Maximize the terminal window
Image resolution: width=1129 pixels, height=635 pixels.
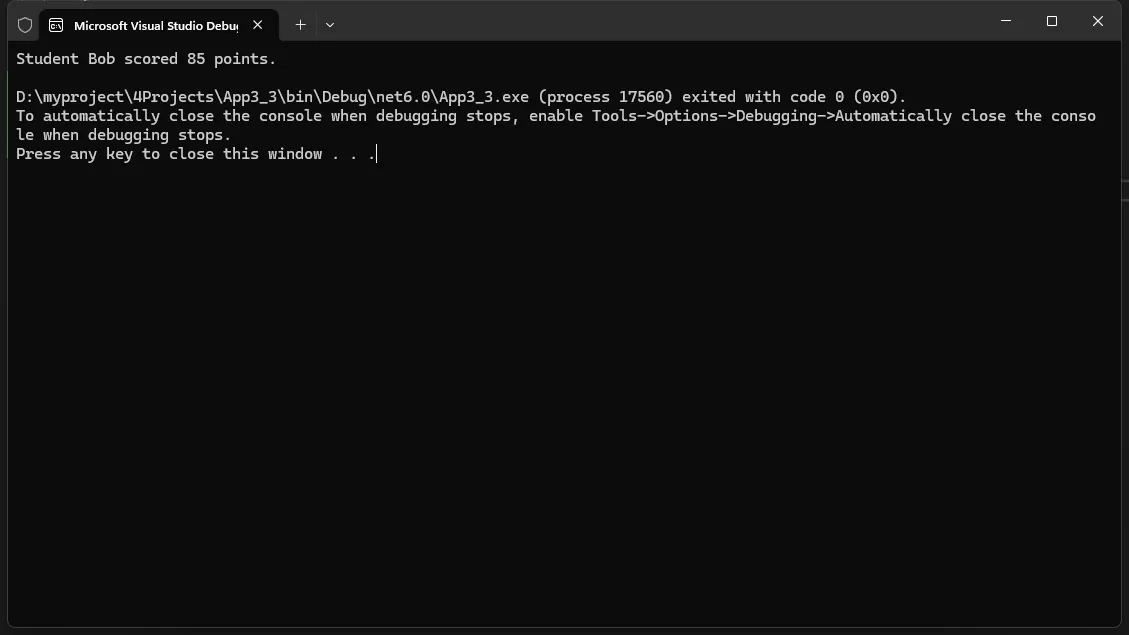pyautogui.click(x=1052, y=21)
